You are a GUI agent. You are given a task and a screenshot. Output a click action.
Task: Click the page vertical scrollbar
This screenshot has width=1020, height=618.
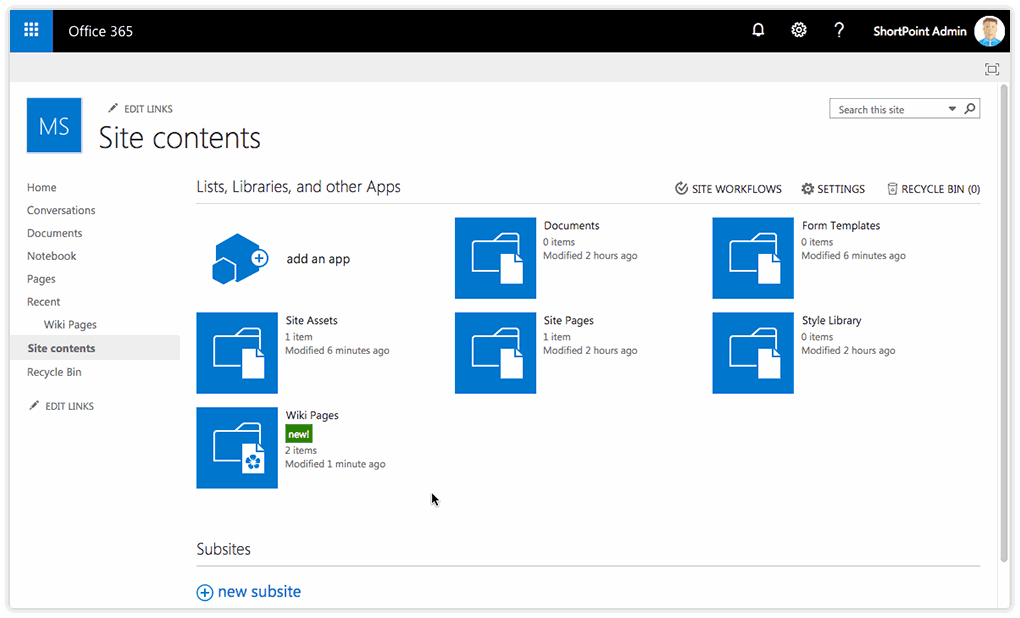point(1004,322)
